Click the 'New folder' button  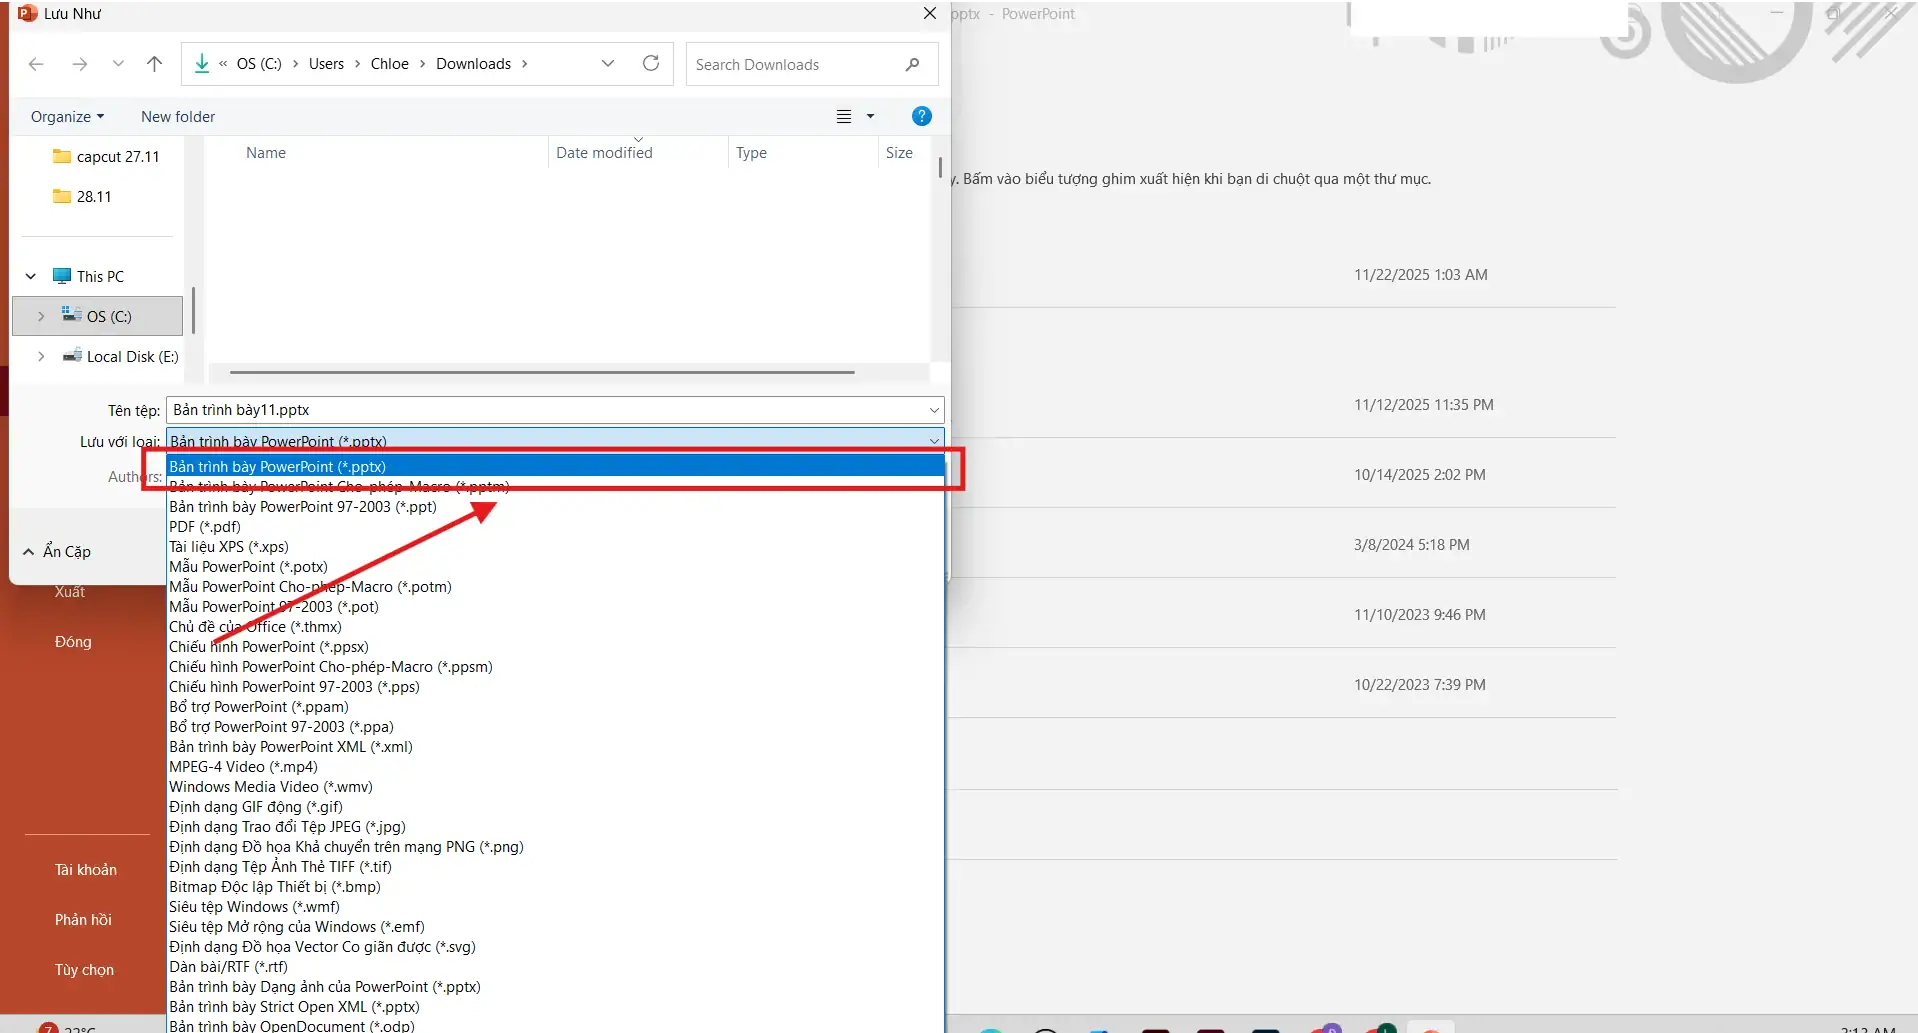(x=177, y=116)
